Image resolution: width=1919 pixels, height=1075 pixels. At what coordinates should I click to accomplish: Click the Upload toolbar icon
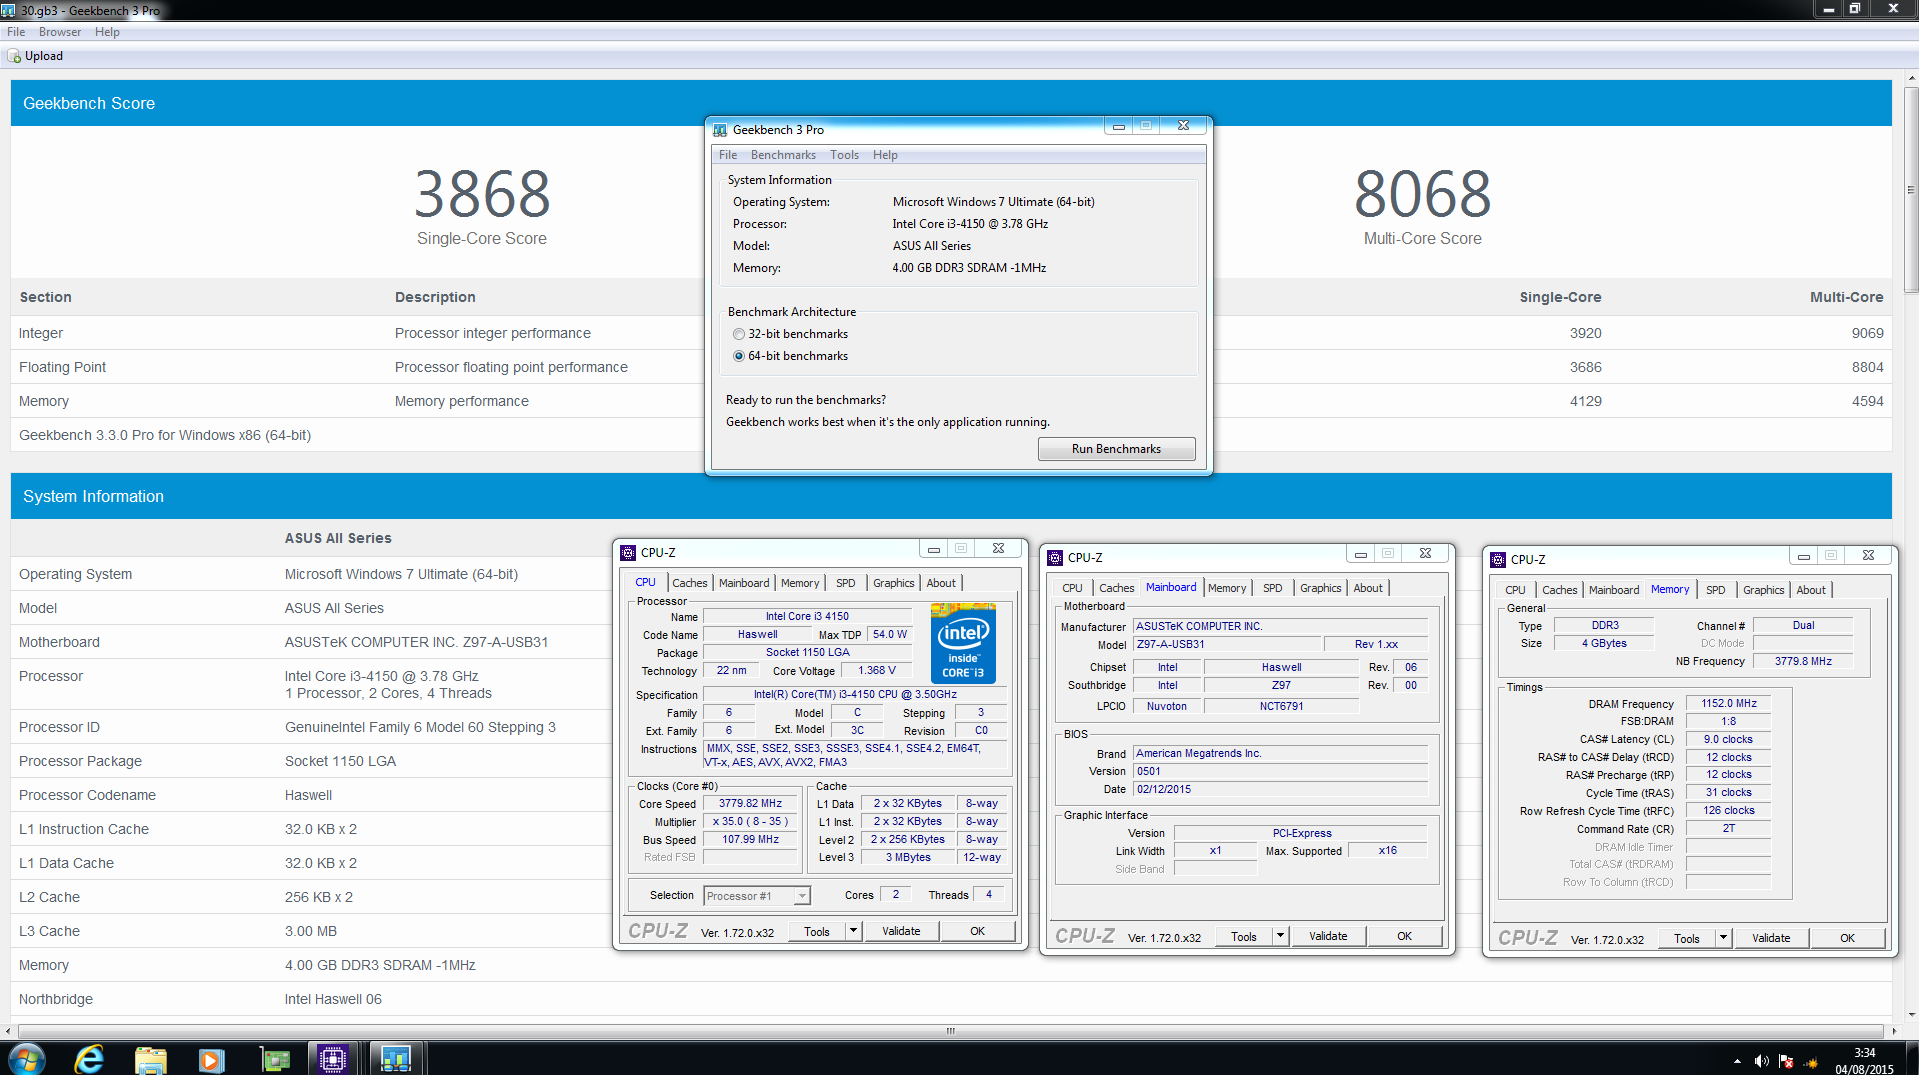point(14,56)
